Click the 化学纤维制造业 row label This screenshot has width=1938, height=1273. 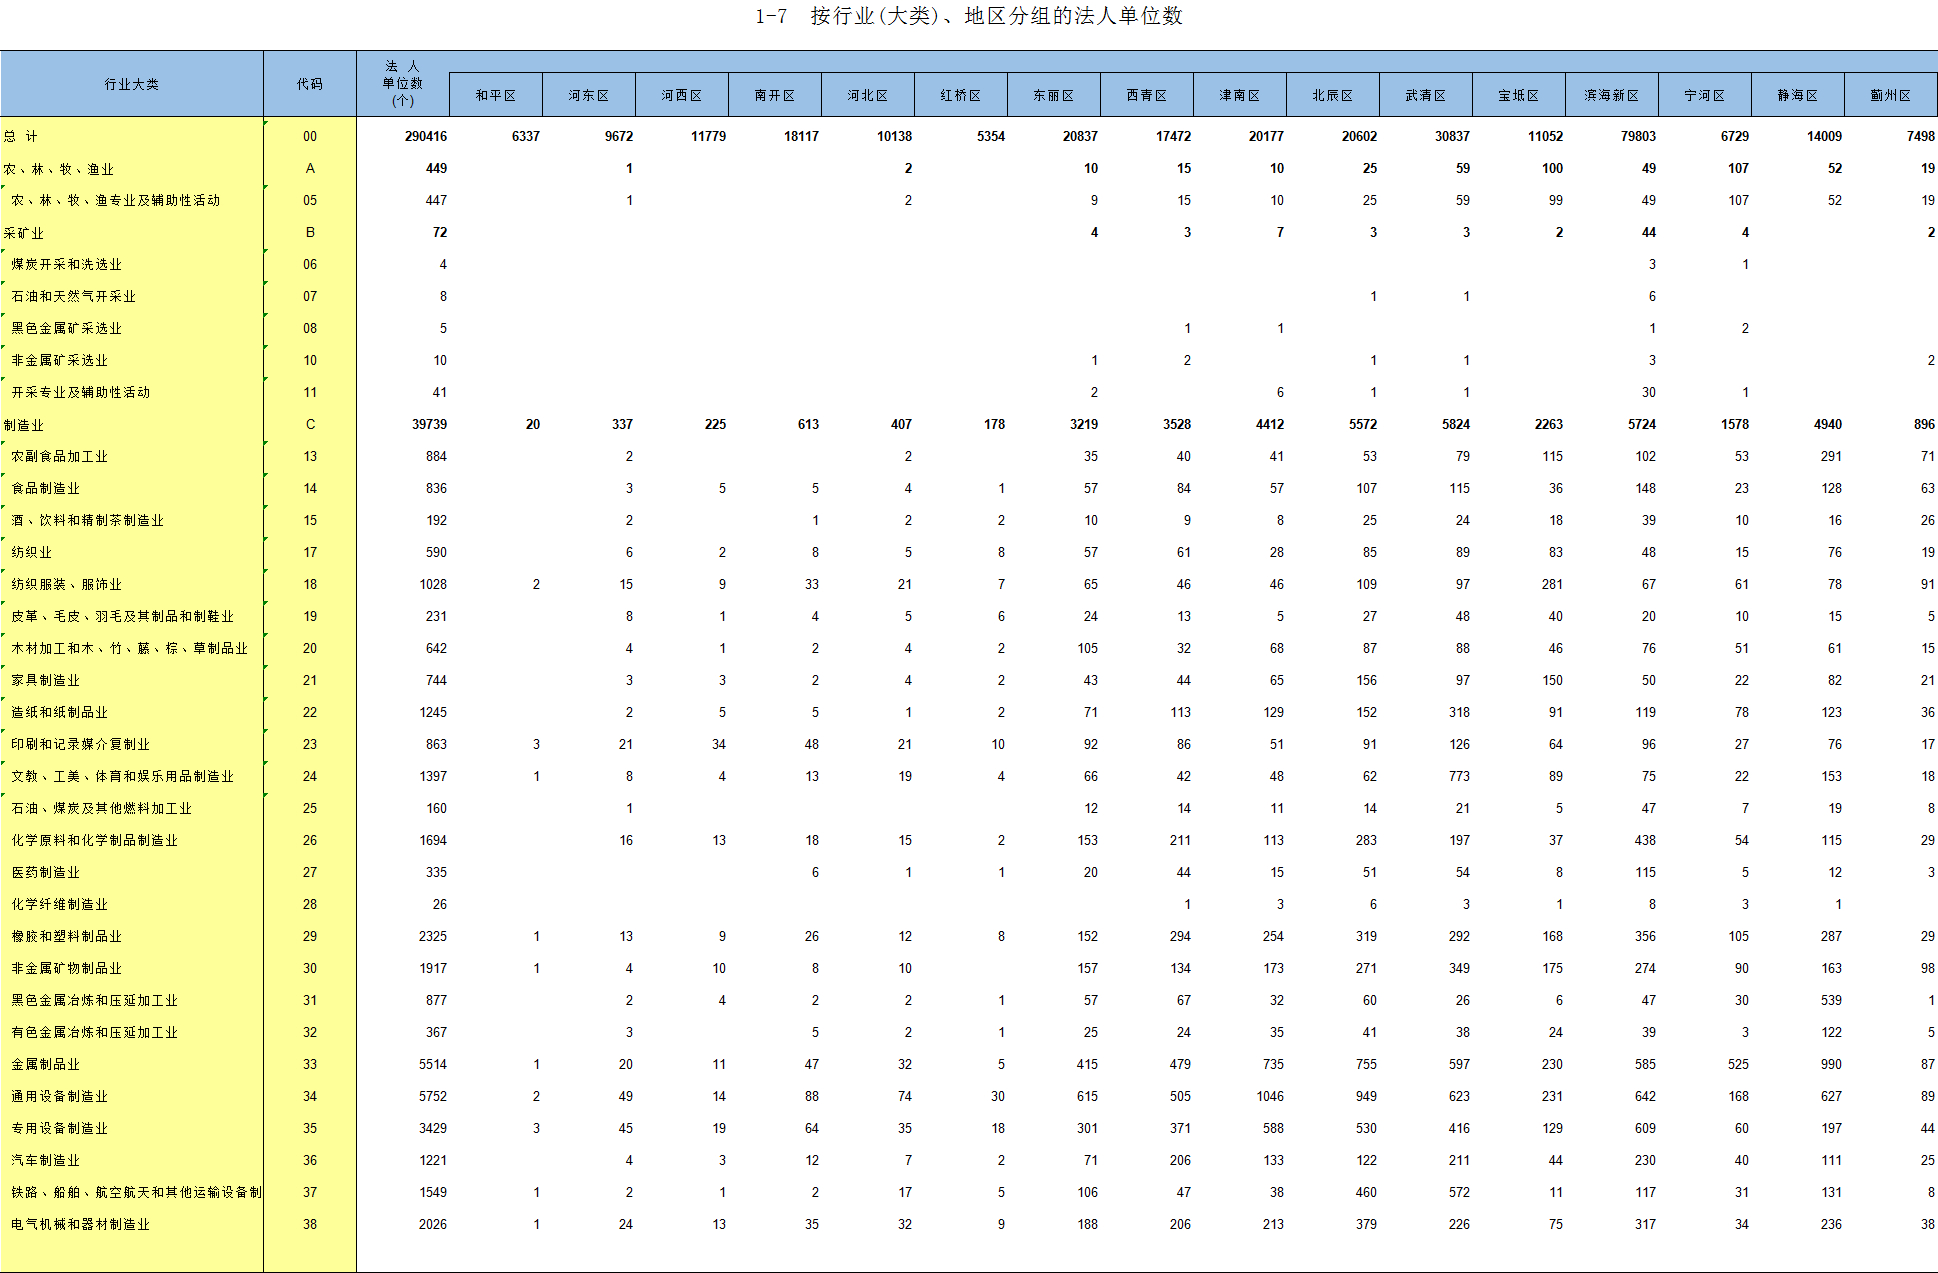coord(59,904)
